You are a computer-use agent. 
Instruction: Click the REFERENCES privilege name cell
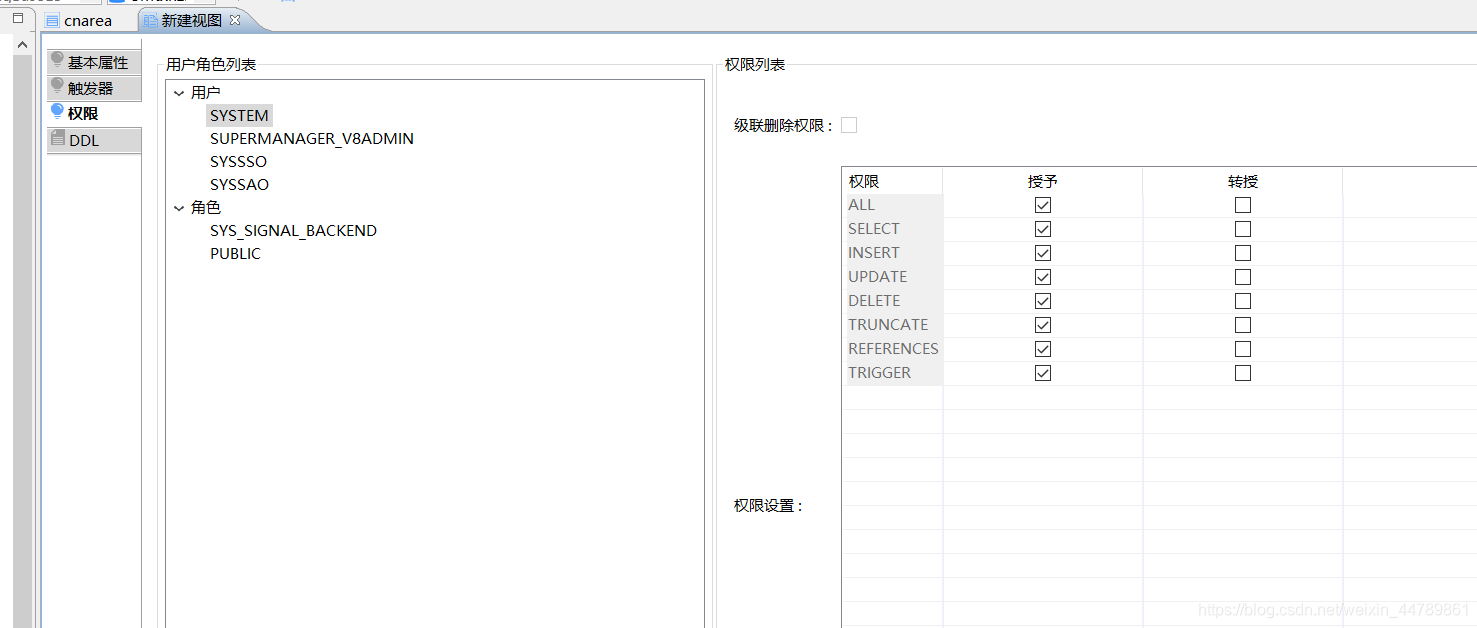pos(893,349)
